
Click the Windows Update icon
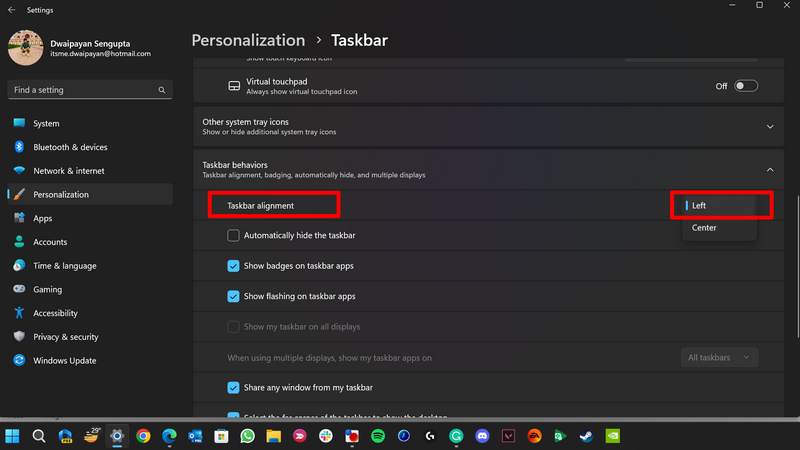(x=19, y=361)
